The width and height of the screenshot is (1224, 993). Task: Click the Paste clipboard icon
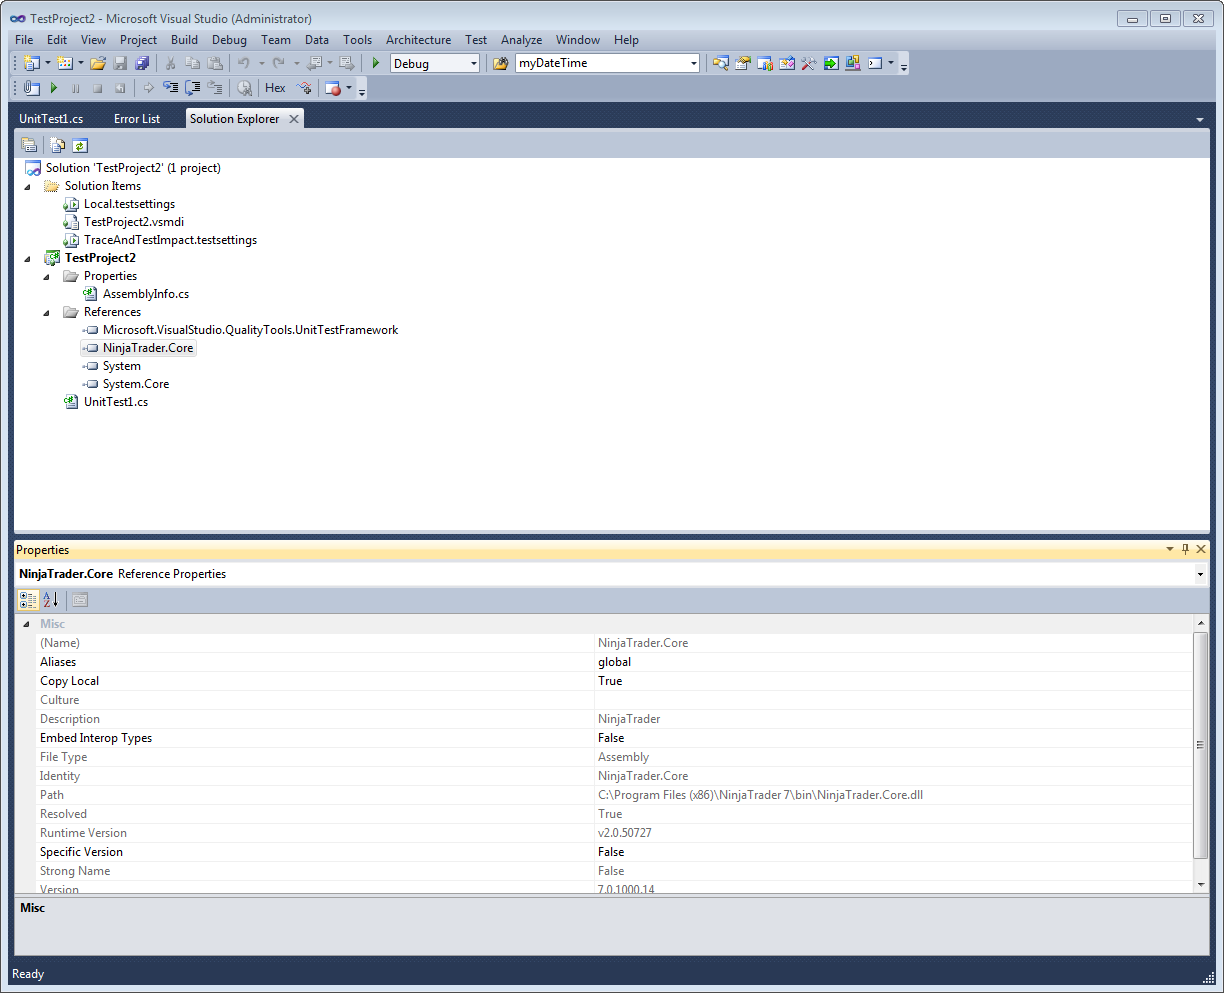pyautogui.click(x=215, y=63)
